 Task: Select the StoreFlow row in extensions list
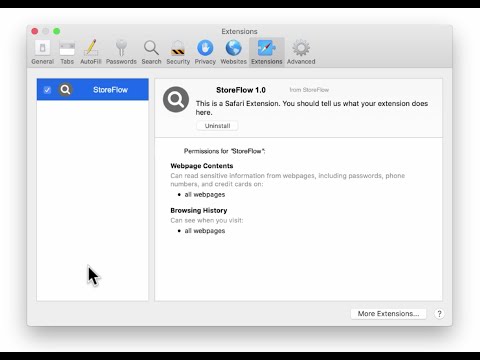tap(93, 89)
